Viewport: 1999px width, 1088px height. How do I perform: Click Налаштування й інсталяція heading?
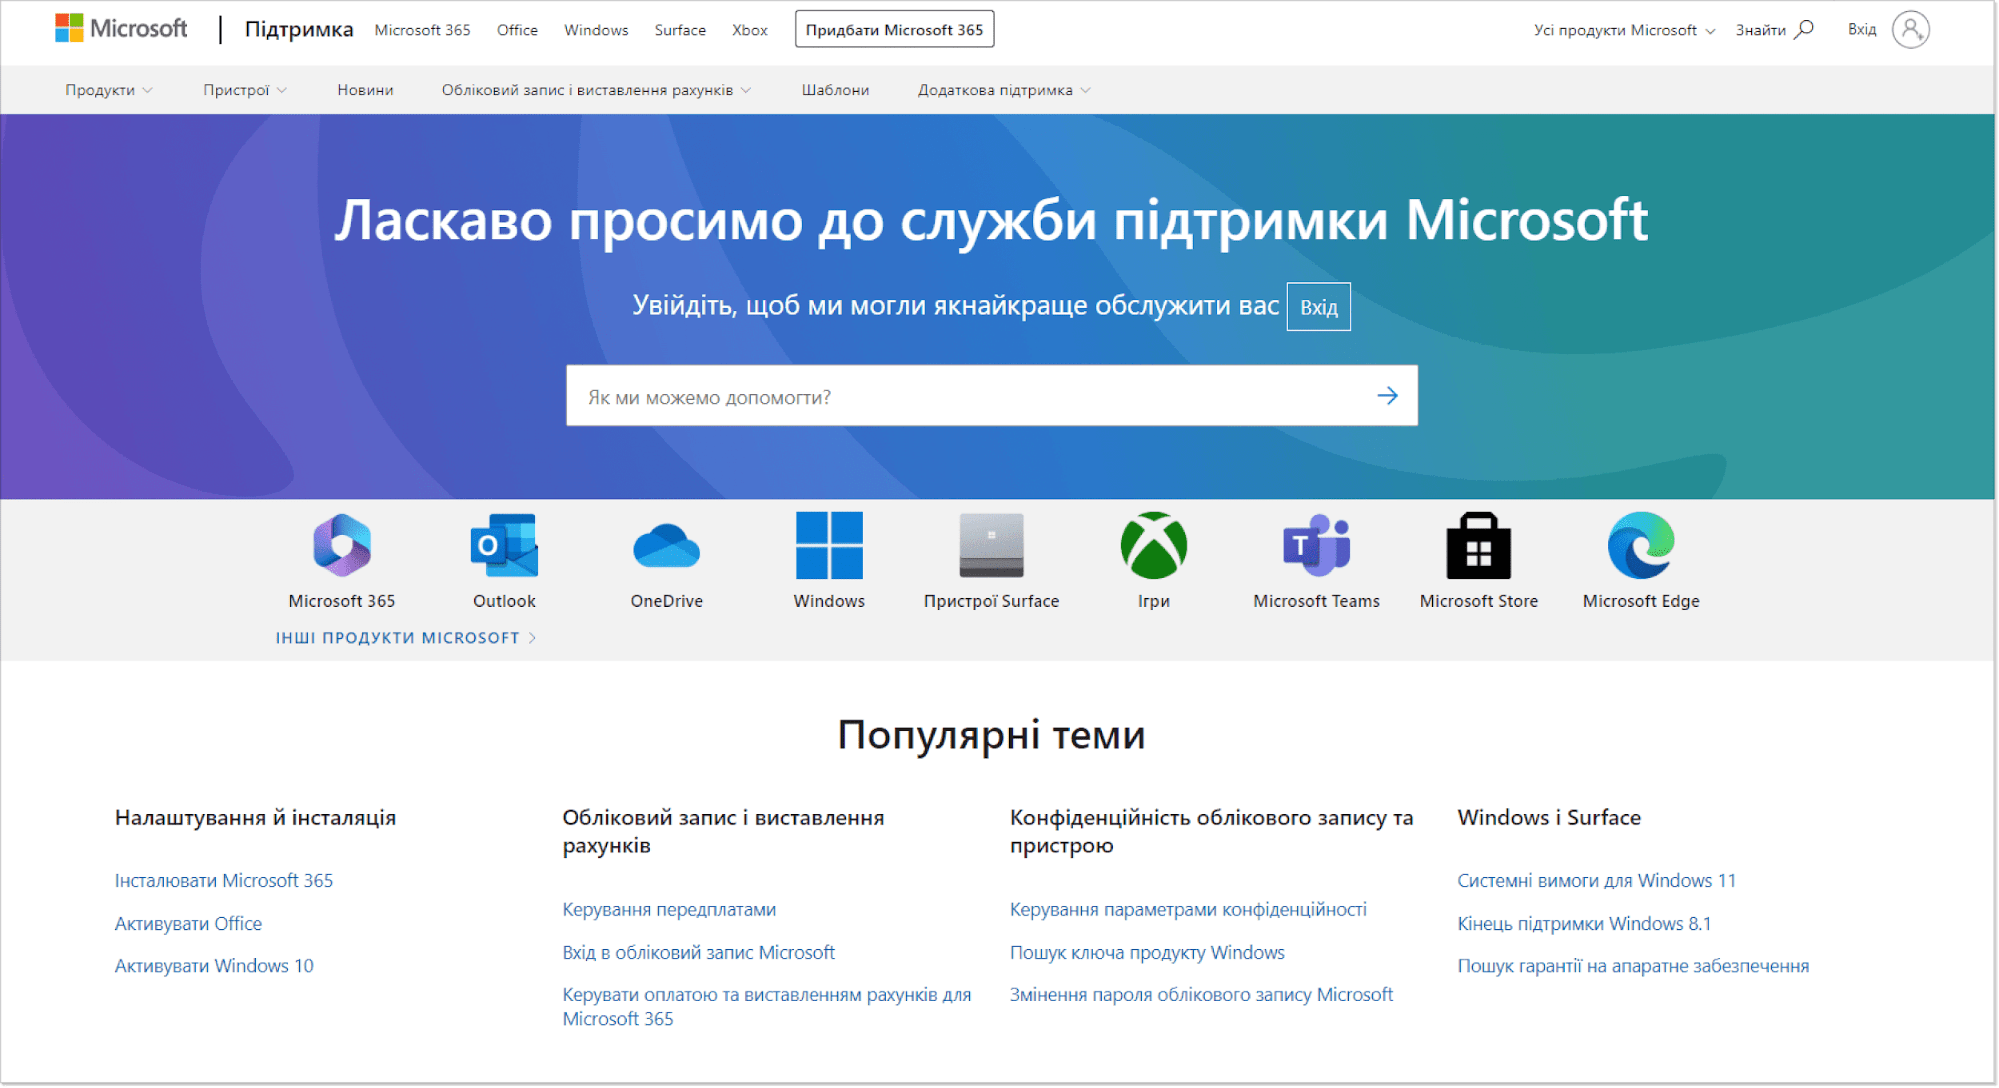(x=255, y=818)
